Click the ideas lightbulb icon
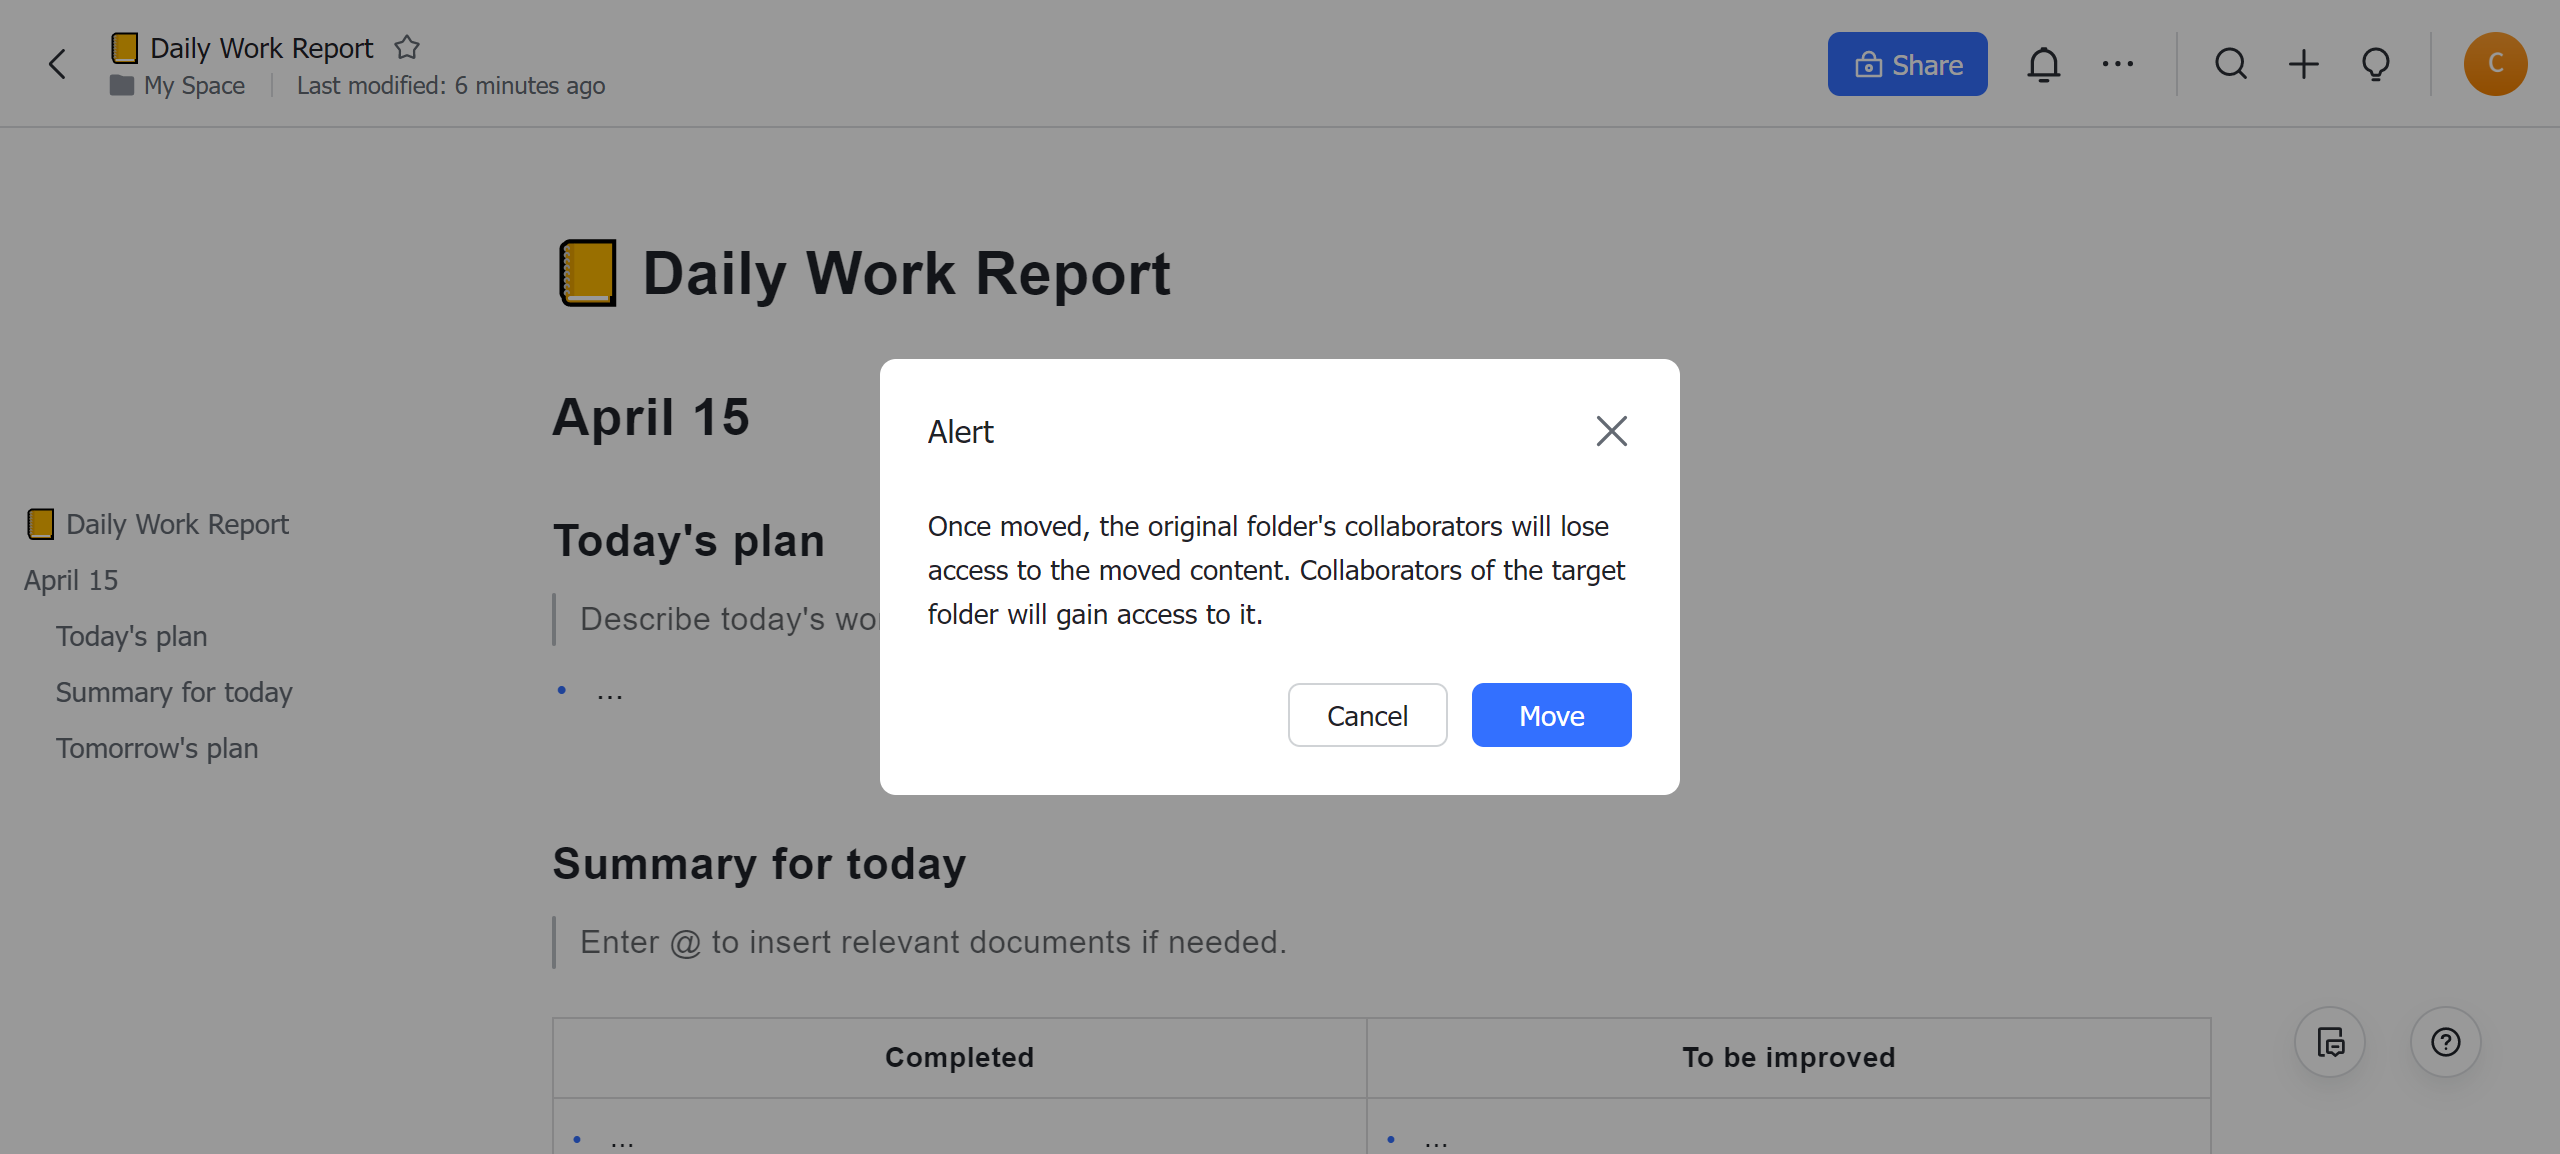 tap(2376, 64)
